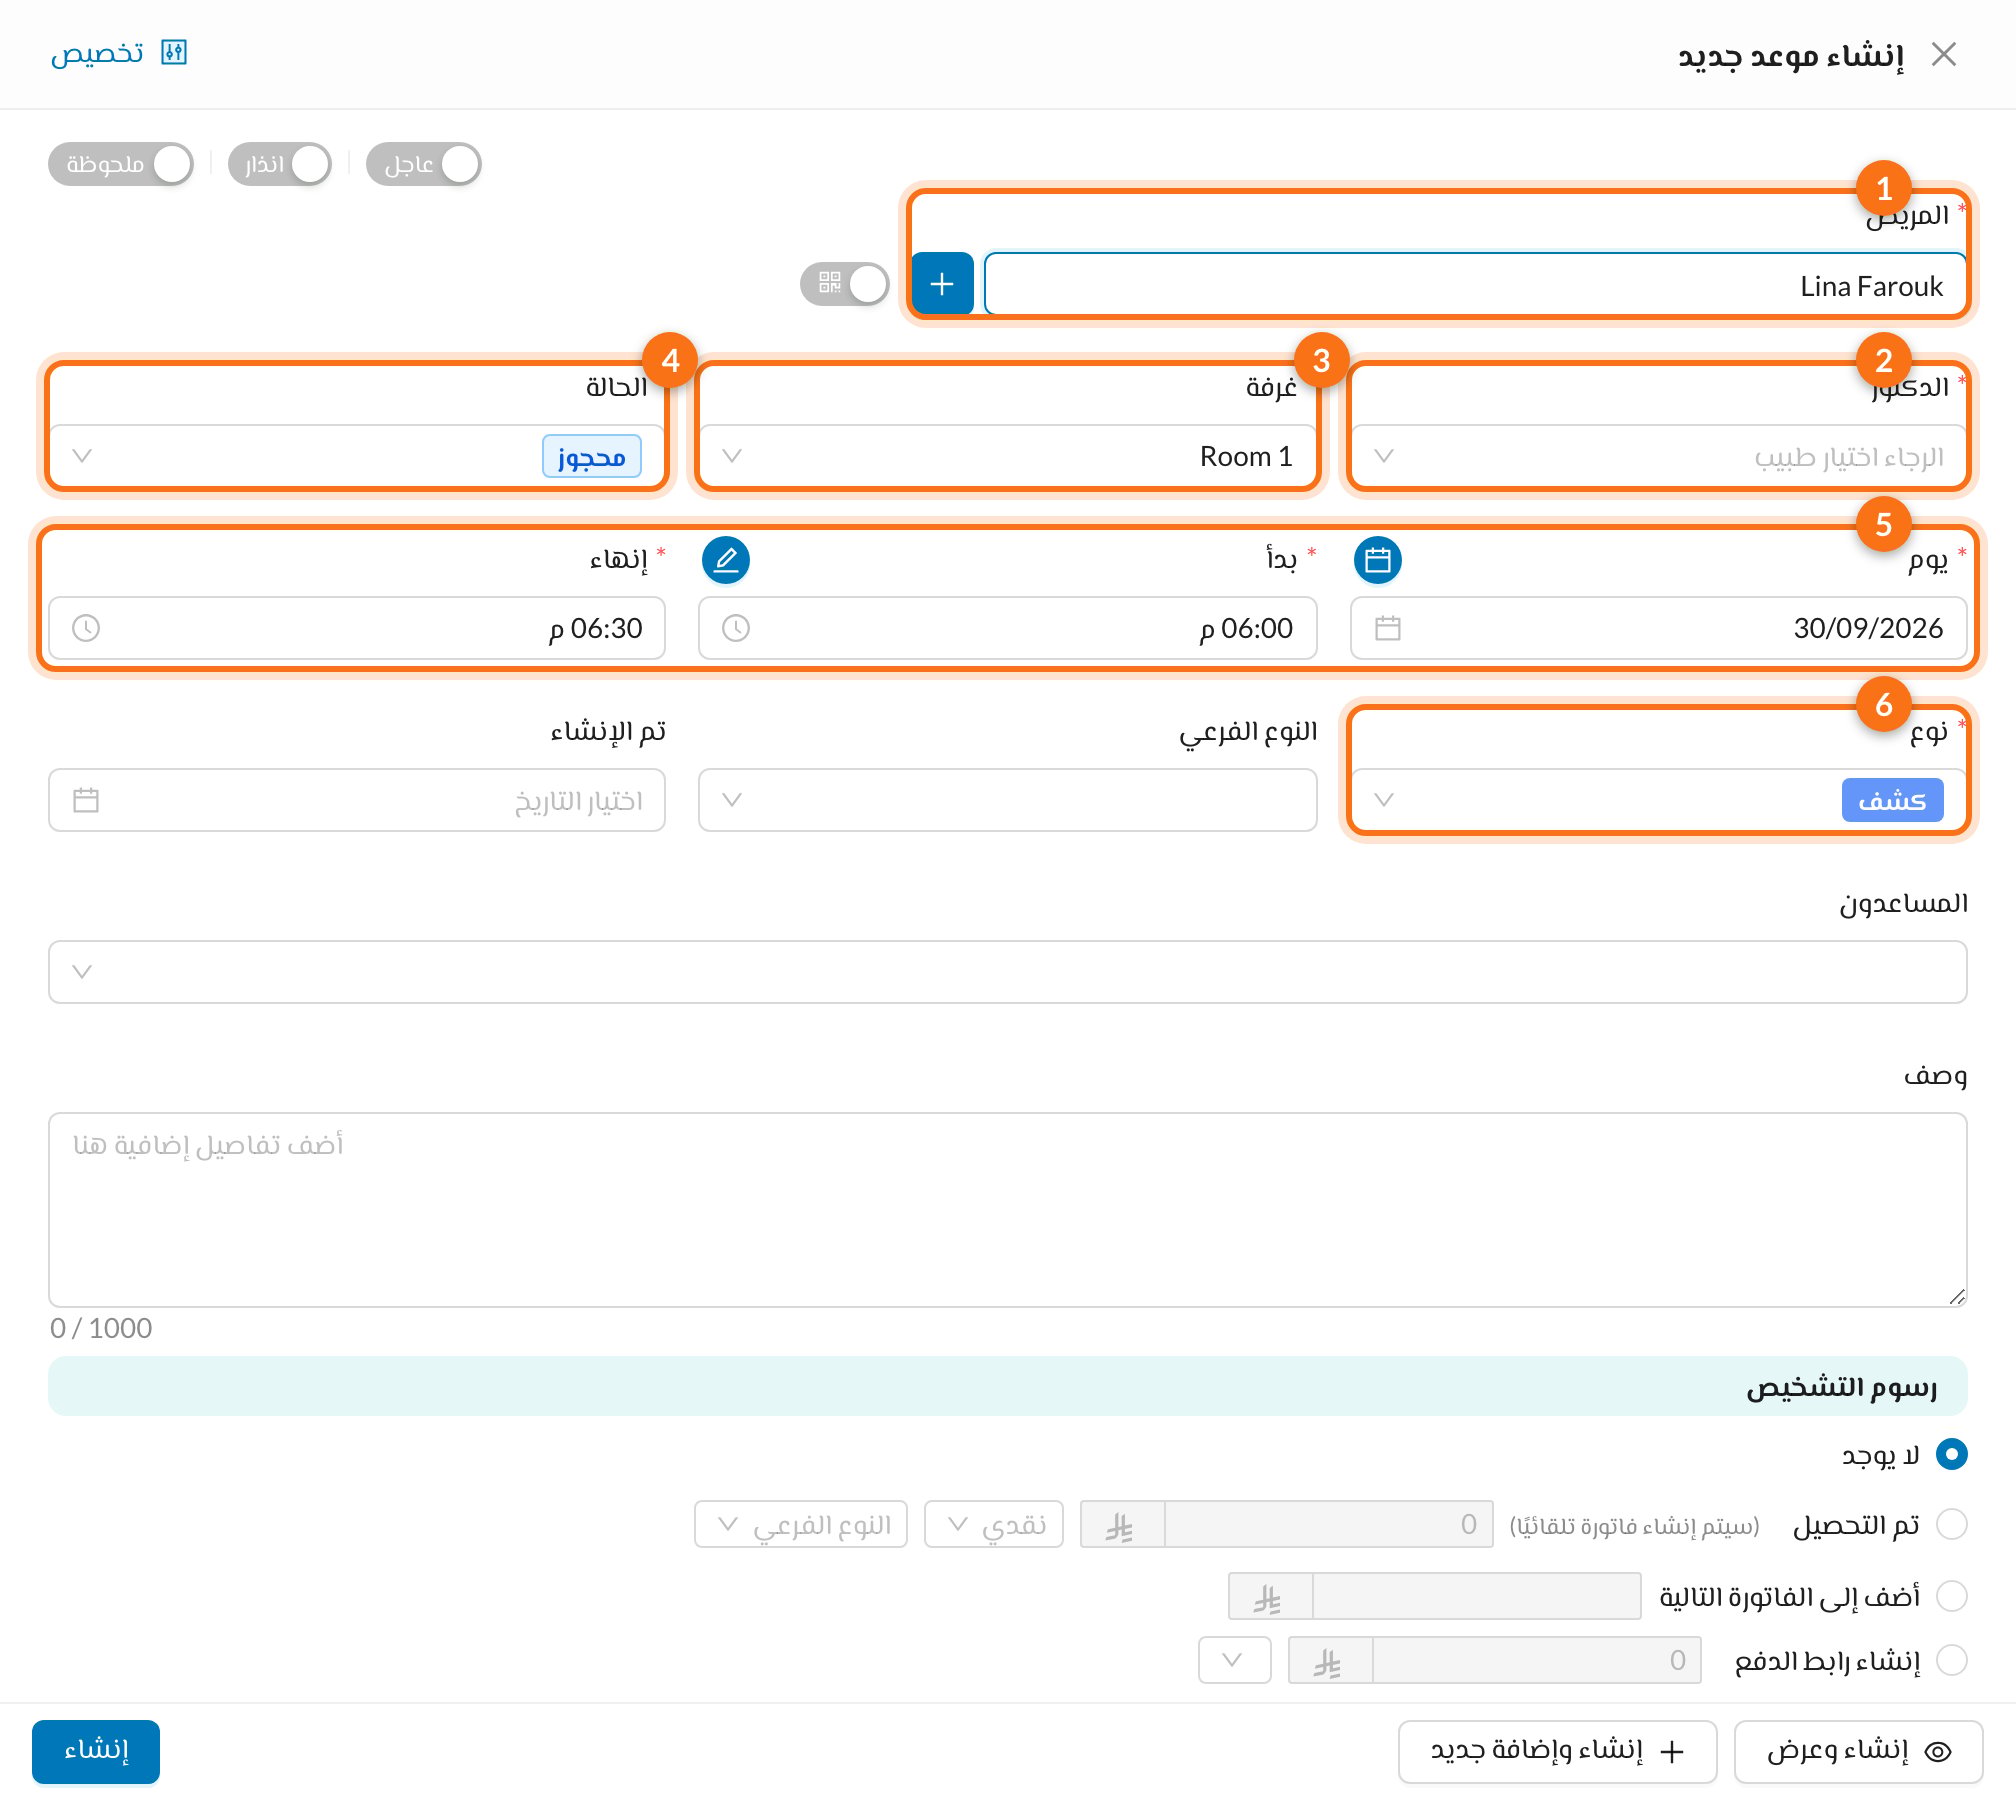Click the محجوز status tag

pyautogui.click(x=592, y=456)
